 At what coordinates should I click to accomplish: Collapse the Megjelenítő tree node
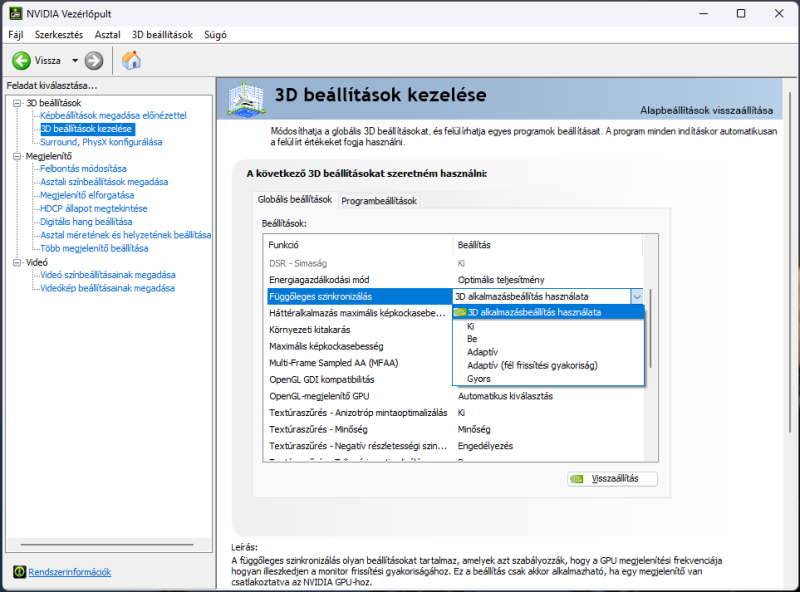coord(17,156)
